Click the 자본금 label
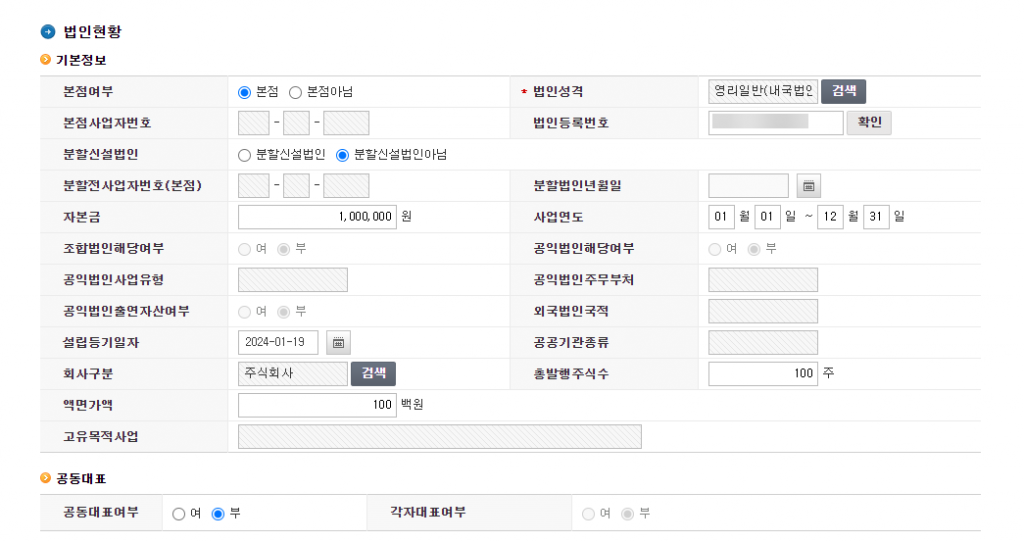The width and height of the screenshot is (1024, 542). coord(82,217)
